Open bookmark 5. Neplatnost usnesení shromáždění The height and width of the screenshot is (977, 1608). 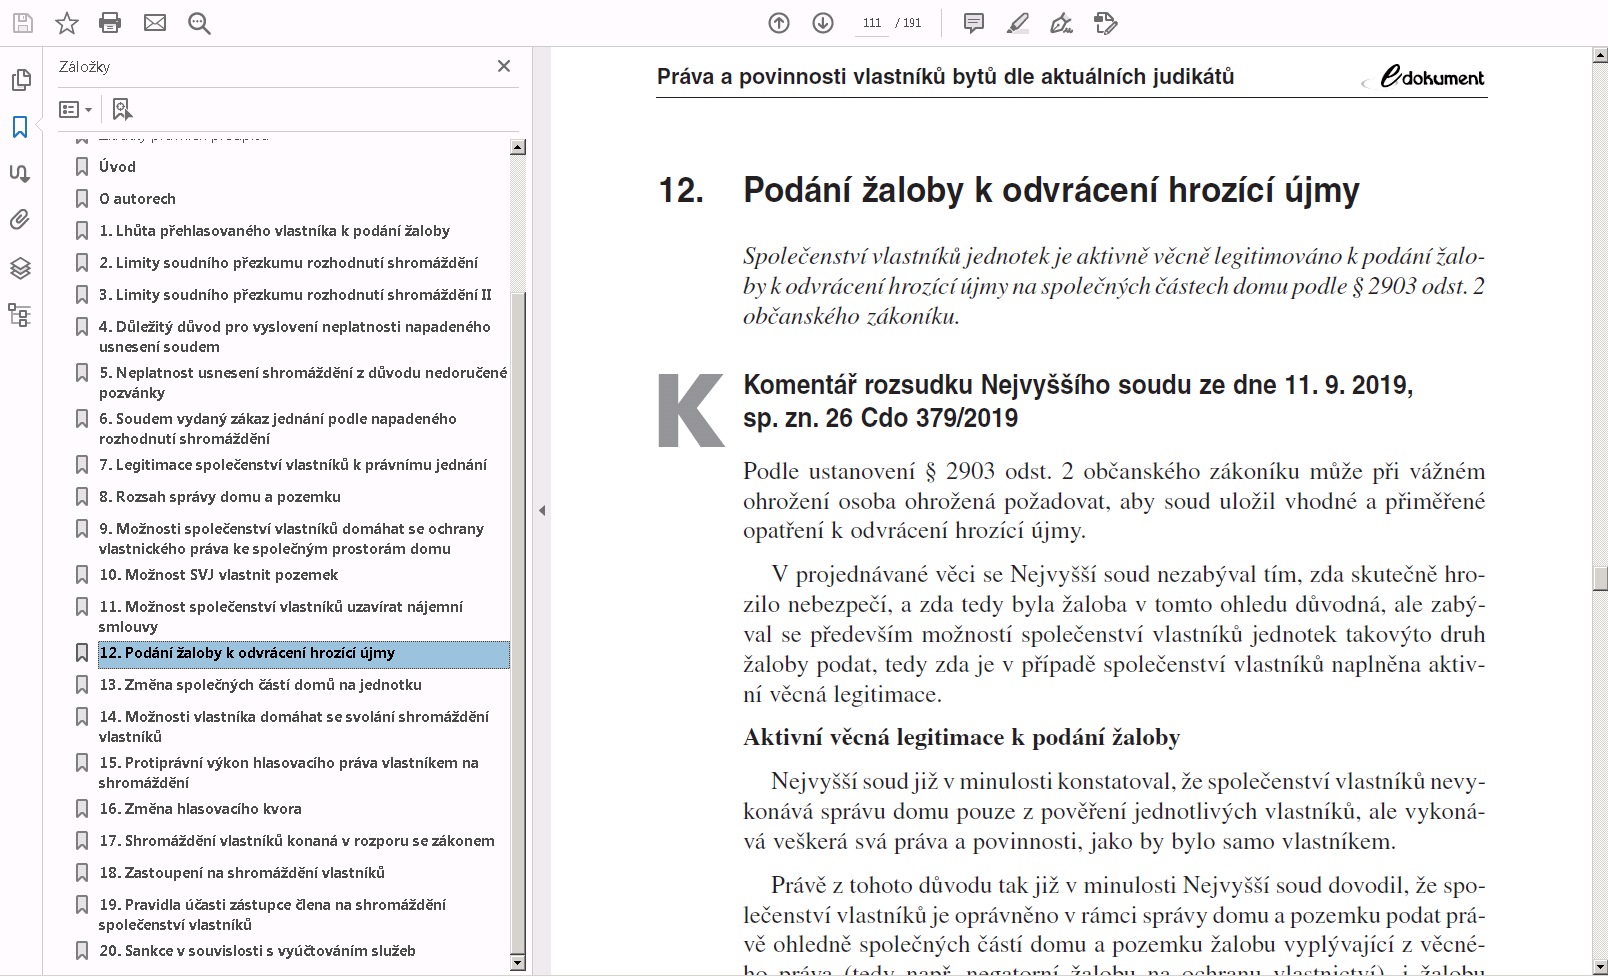303,383
